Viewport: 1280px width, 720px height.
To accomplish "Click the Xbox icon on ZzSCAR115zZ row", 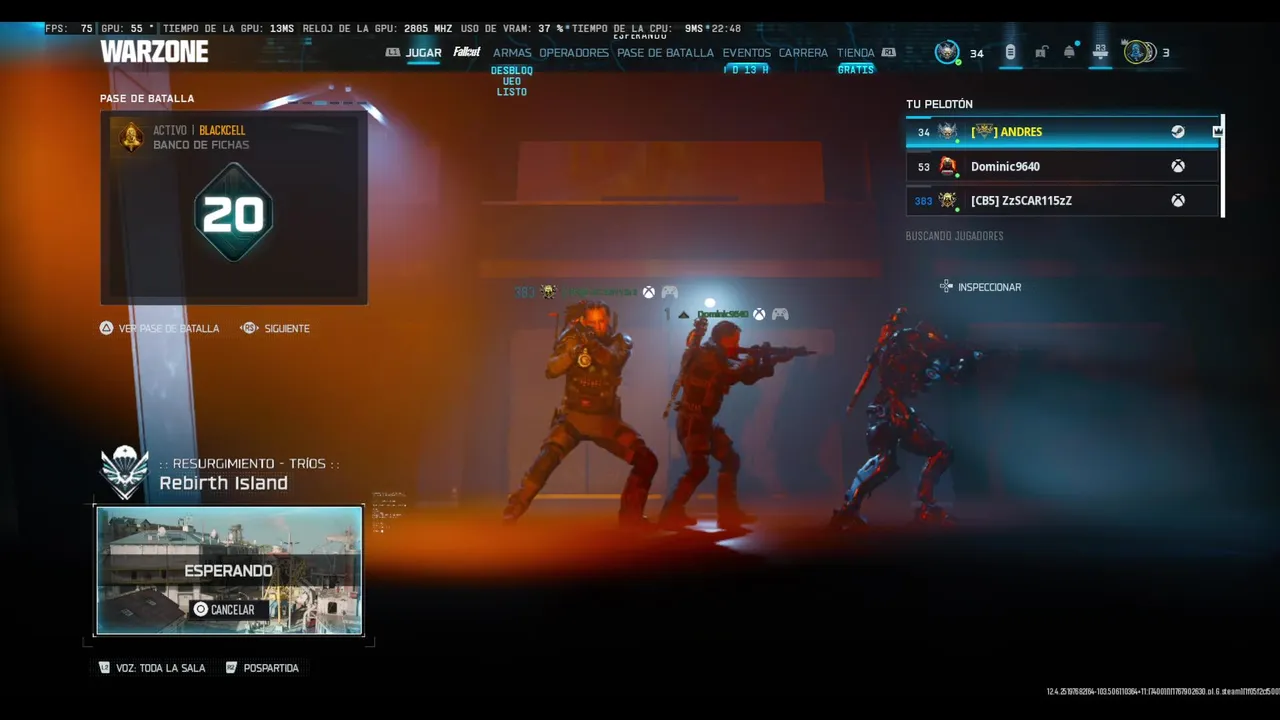I will point(1178,200).
